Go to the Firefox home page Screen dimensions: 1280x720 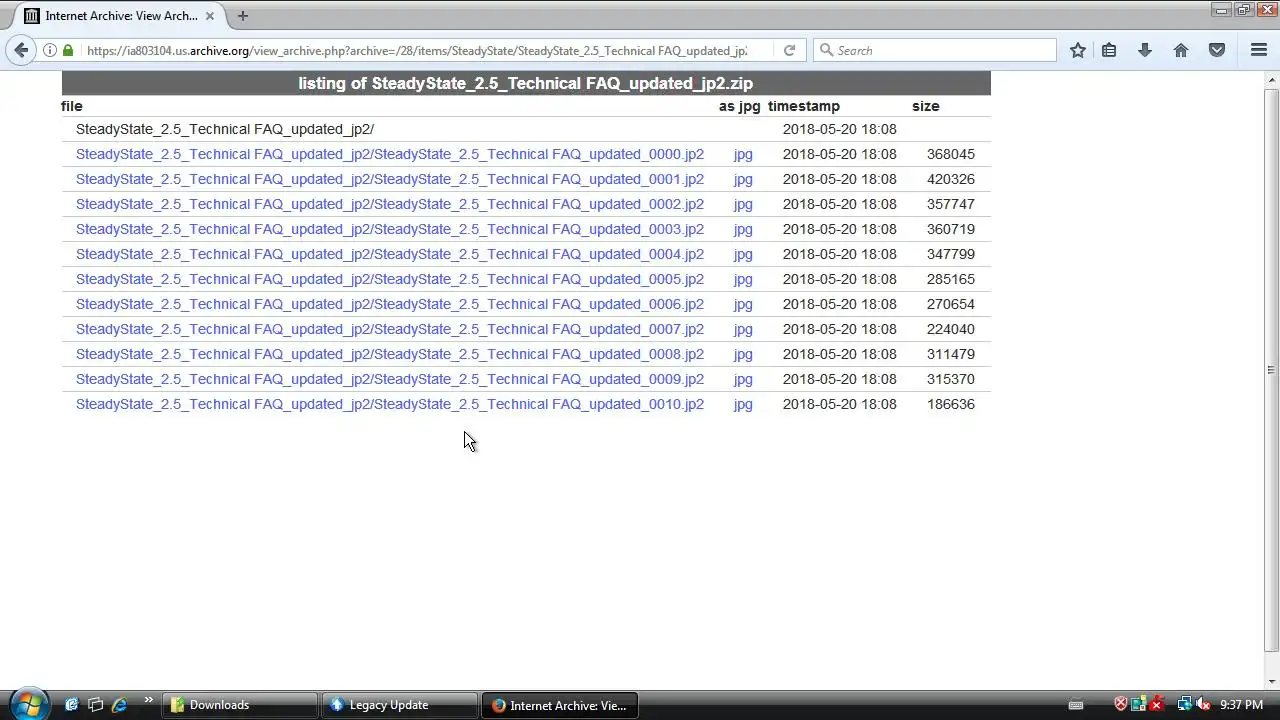(1181, 50)
